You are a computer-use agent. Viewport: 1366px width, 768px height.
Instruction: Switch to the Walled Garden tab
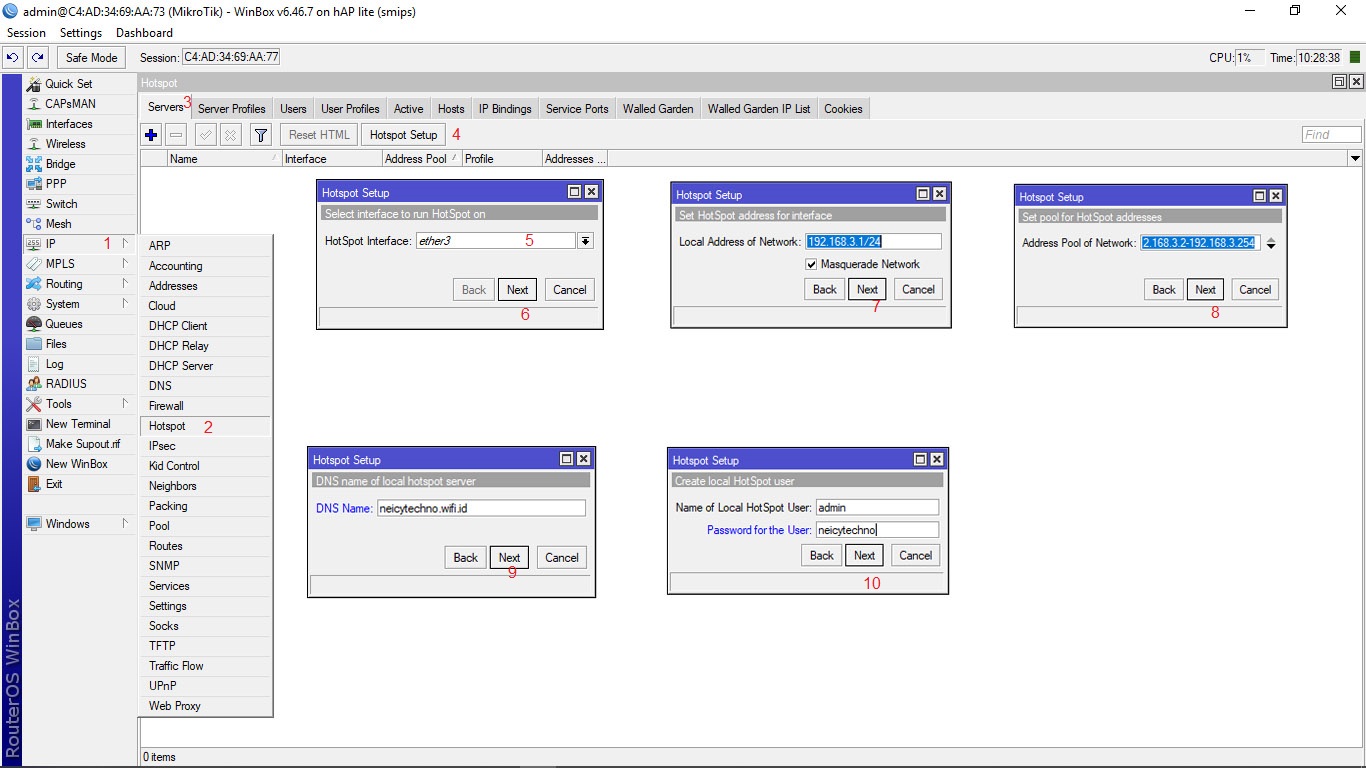pyautogui.click(x=657, y=109)
